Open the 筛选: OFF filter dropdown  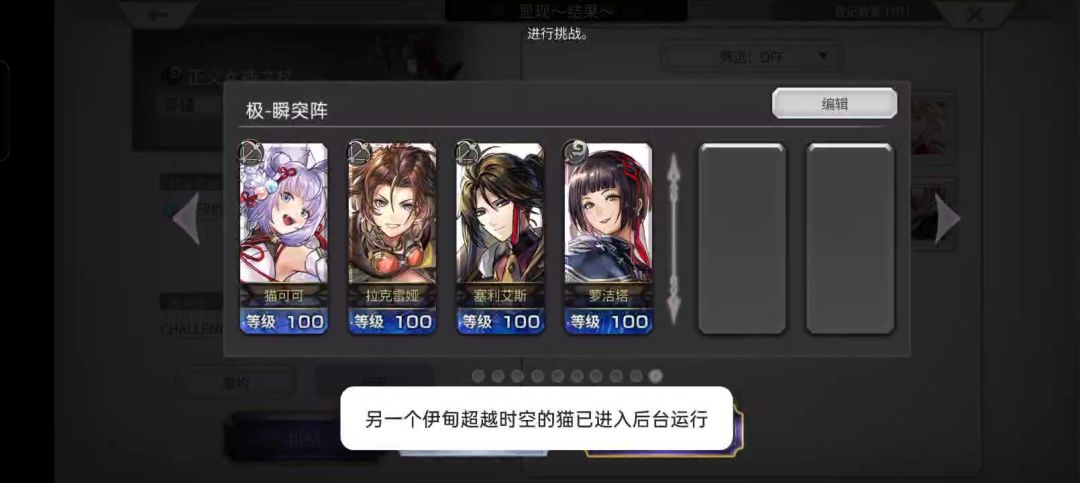[x=751, y=57]
